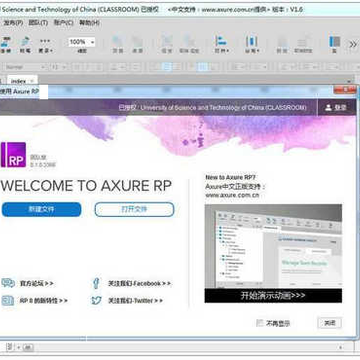
Task: Open the 官方论坛 forum link
Action: (x=36, y=284)
